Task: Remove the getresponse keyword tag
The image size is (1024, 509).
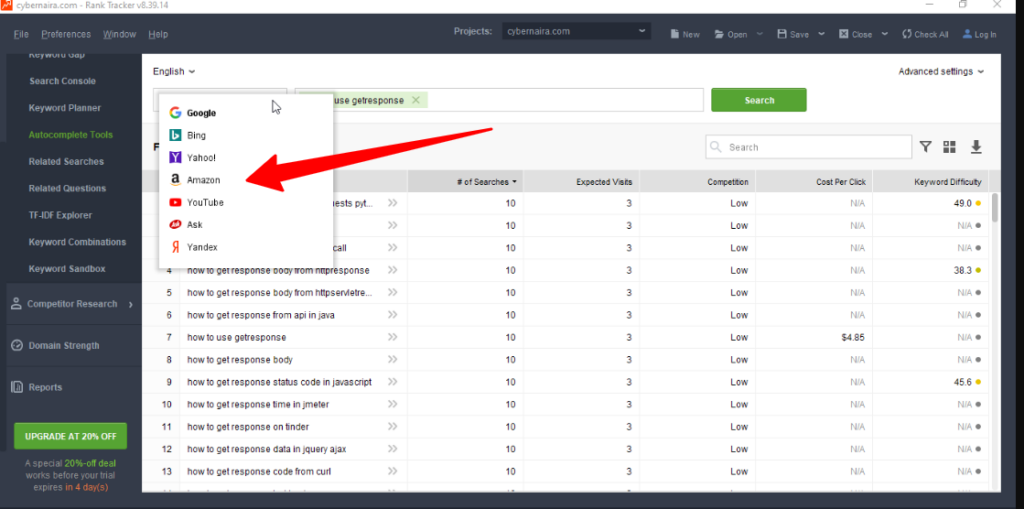Action: (415, 100)
